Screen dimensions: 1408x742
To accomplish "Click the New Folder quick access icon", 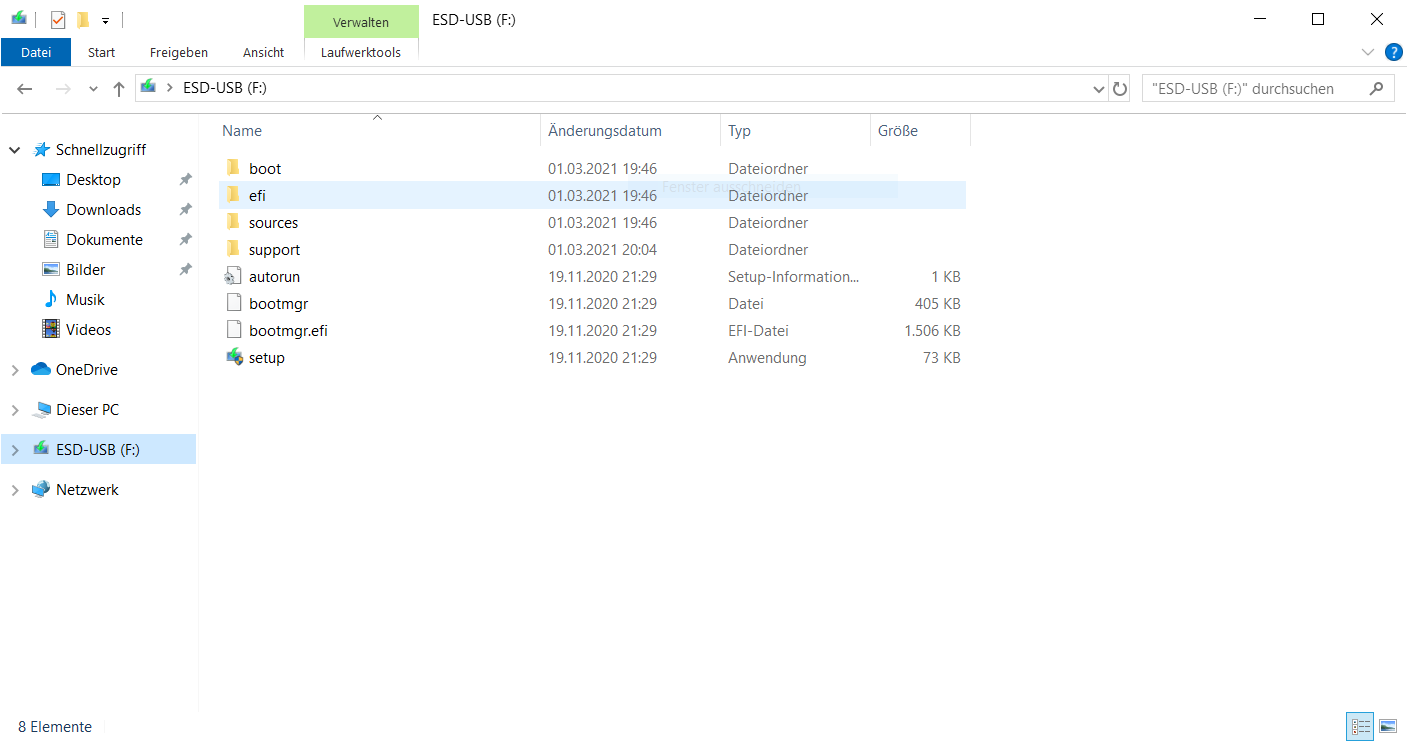I will pos(83,19).
